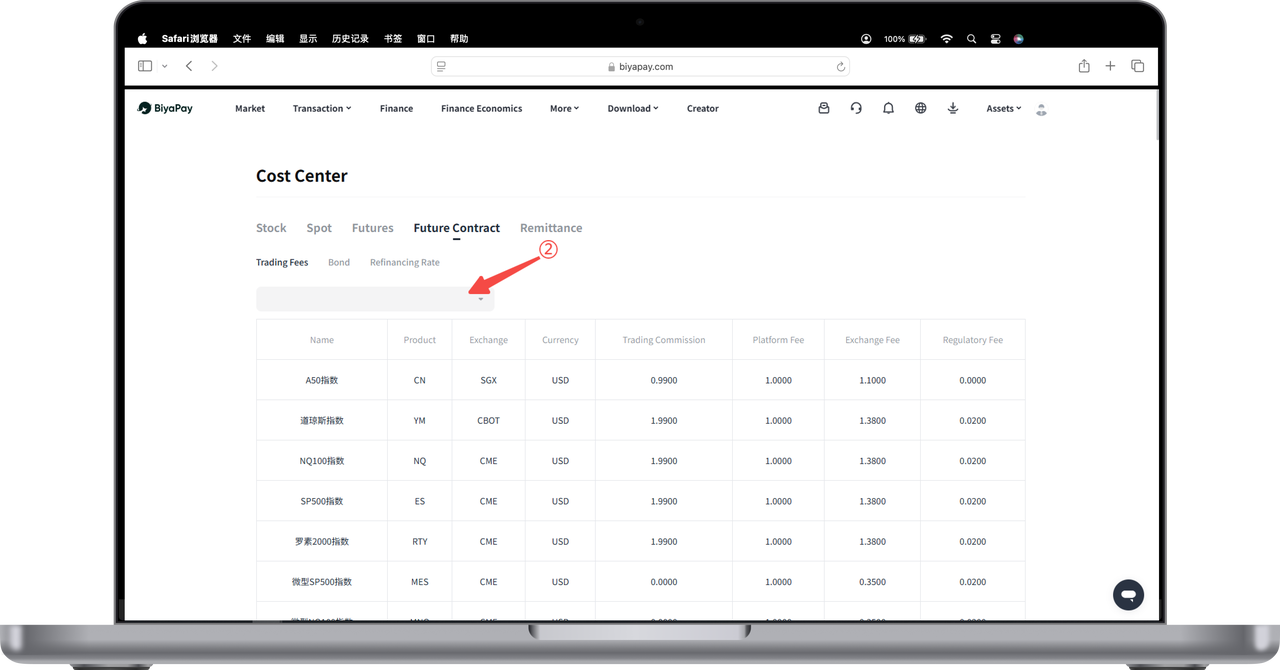Click the Safari share icon

(1084, 66)
